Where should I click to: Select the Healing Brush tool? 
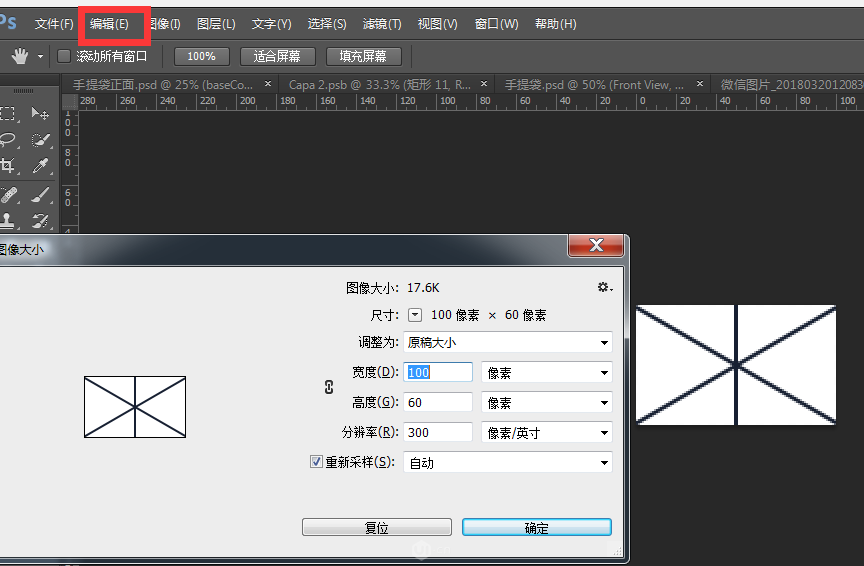pyautogui.click(x=8, y=195)
